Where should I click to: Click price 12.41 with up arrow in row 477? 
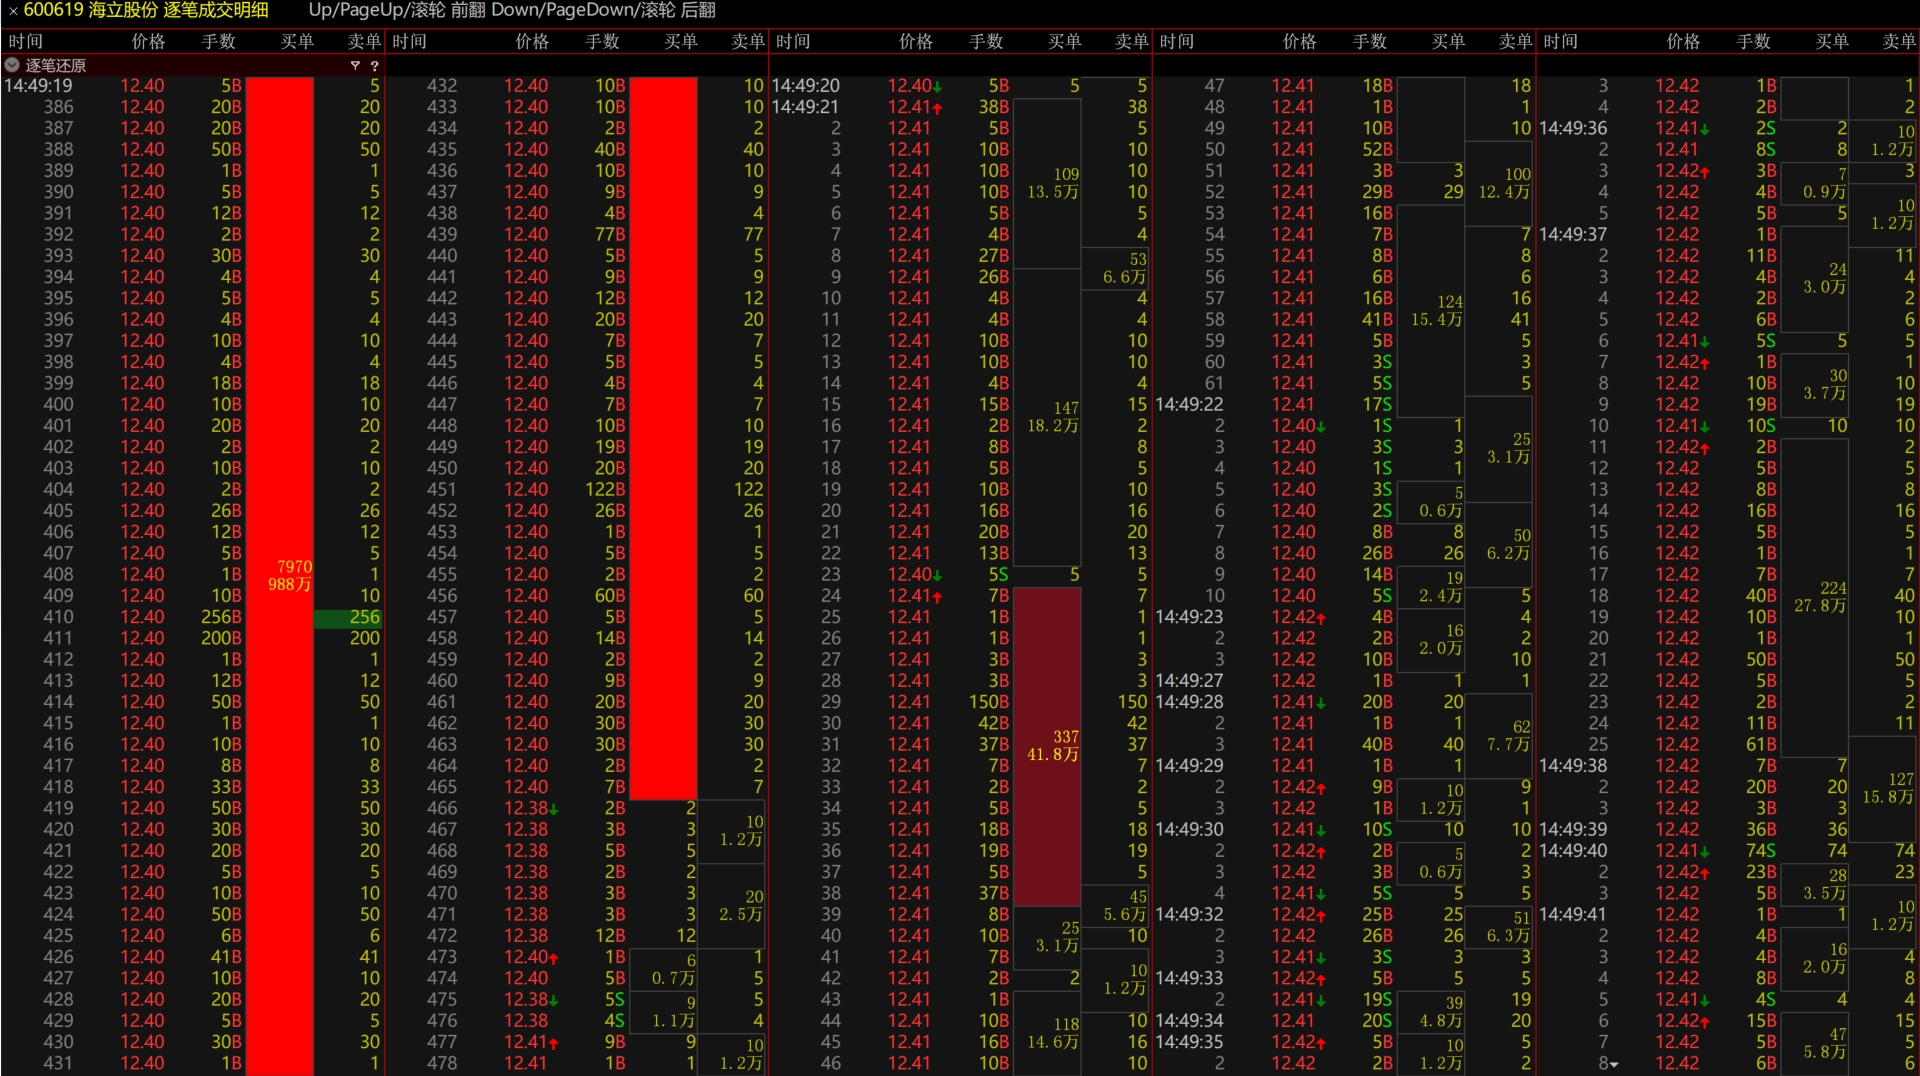coord(531,1043)
